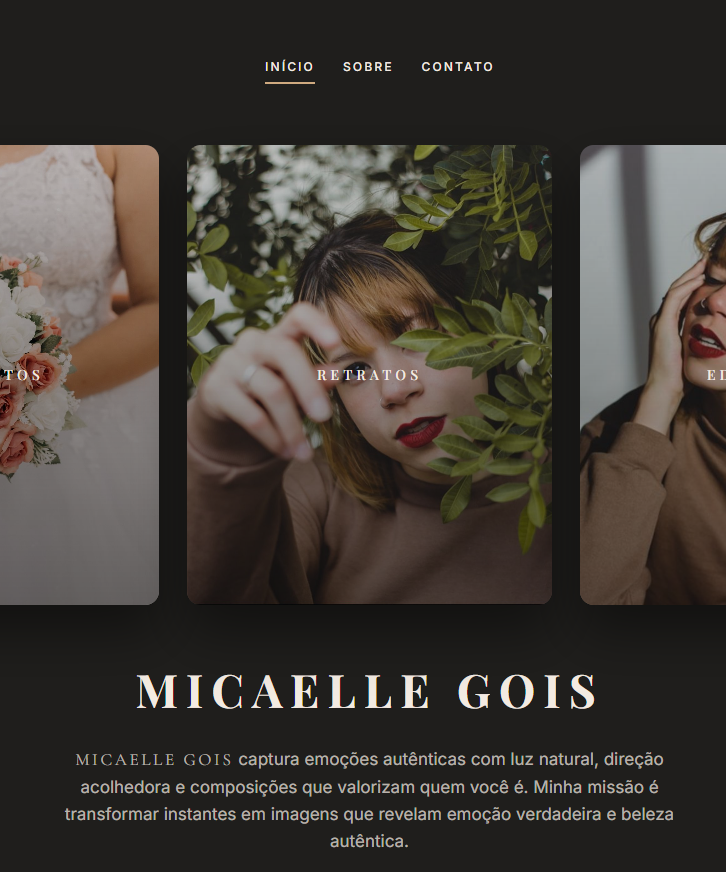This screenshot has height=872, width=726.
Task: Click the description paragraph's last word autêntica
Action: pyautogui.click(x=369, y=841)
